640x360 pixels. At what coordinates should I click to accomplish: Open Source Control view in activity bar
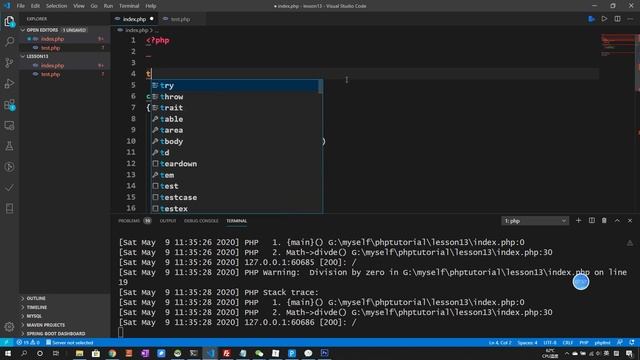(x=9, y=62)
